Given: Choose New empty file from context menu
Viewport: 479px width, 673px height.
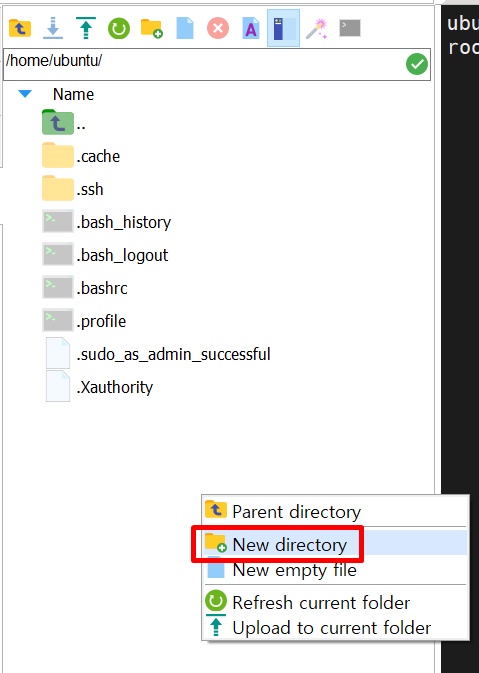Looking at the screenshot, I should [335, 570].
